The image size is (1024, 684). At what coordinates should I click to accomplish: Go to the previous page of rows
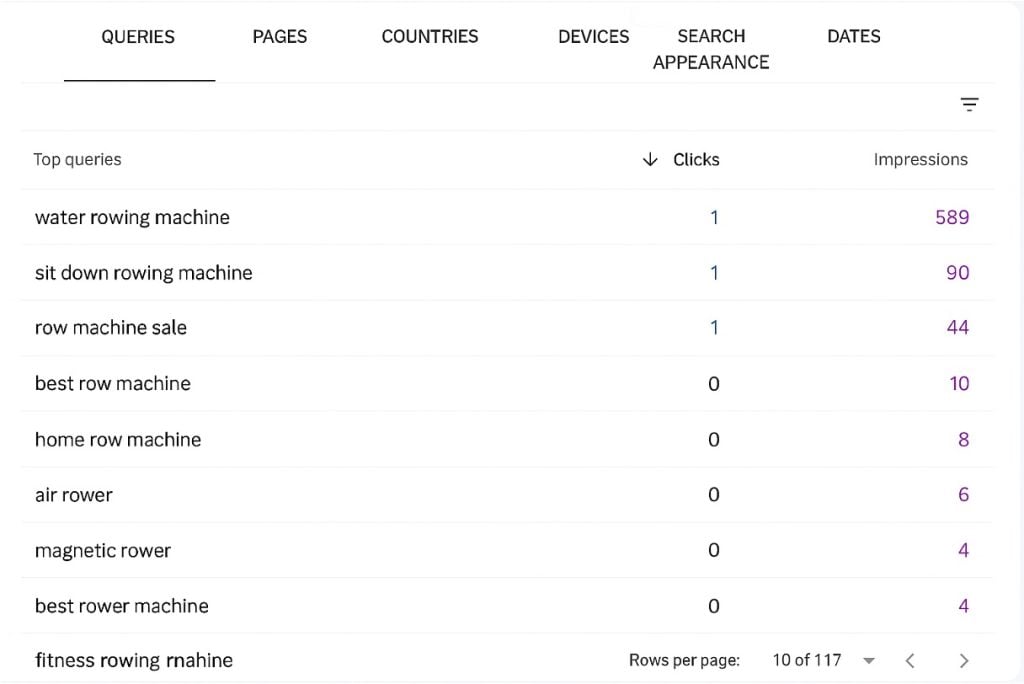point(910,660)
